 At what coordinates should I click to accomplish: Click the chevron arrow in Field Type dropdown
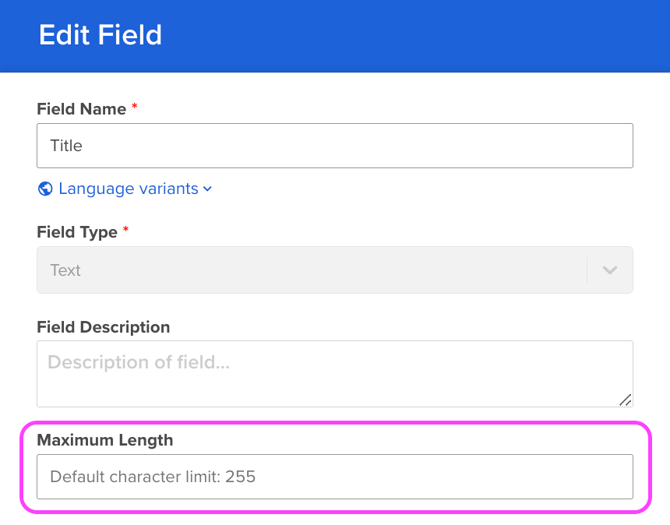coord(609,270)
